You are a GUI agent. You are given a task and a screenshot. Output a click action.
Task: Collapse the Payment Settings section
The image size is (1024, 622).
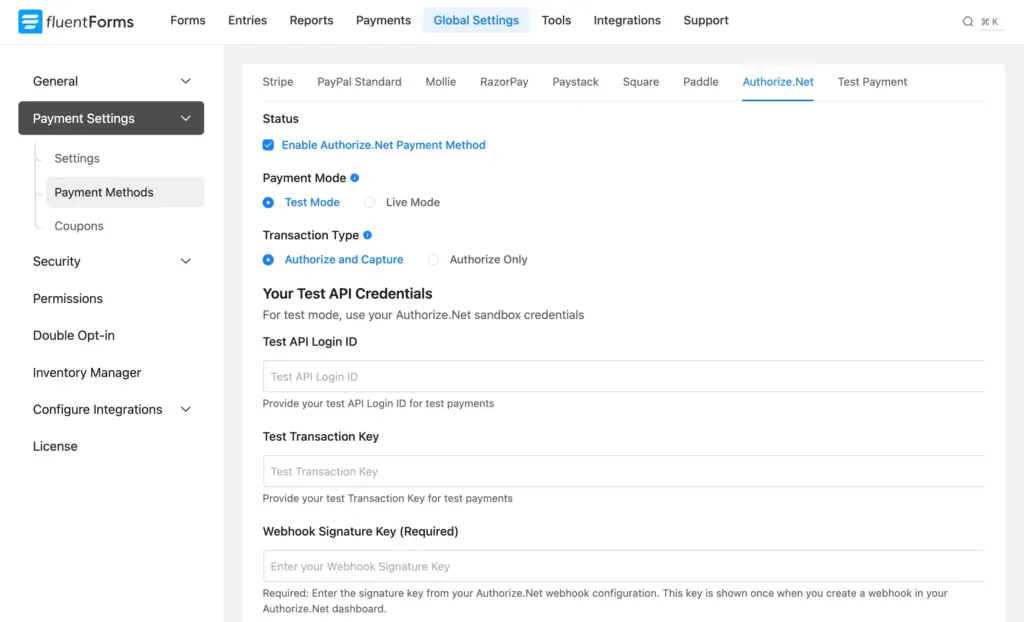pos(185,118)
